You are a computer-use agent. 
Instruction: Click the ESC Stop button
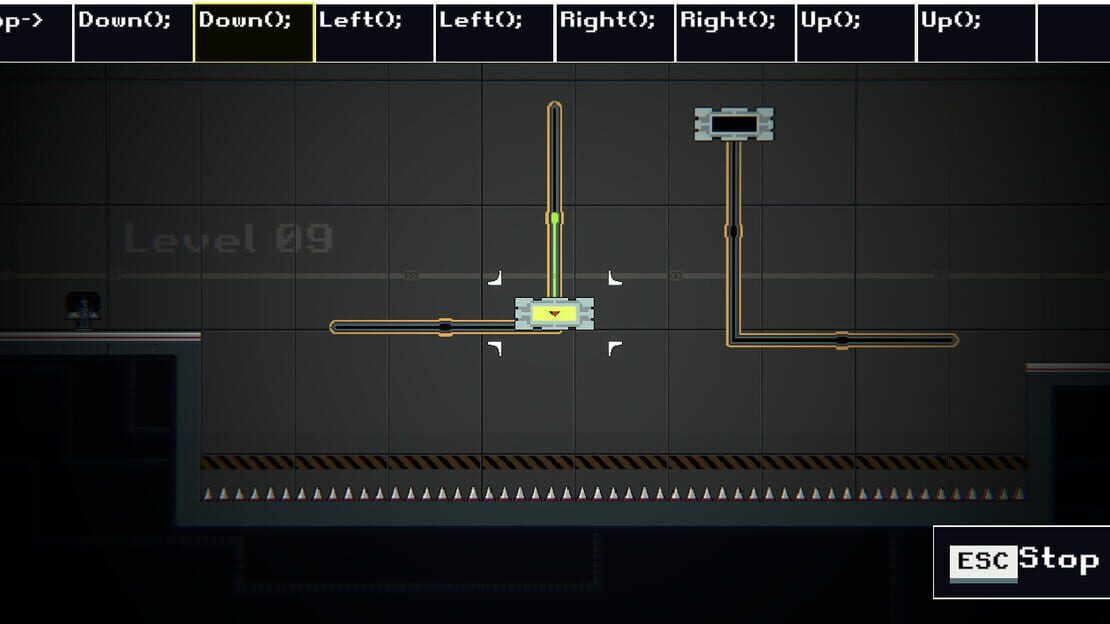click(1022, 562)
